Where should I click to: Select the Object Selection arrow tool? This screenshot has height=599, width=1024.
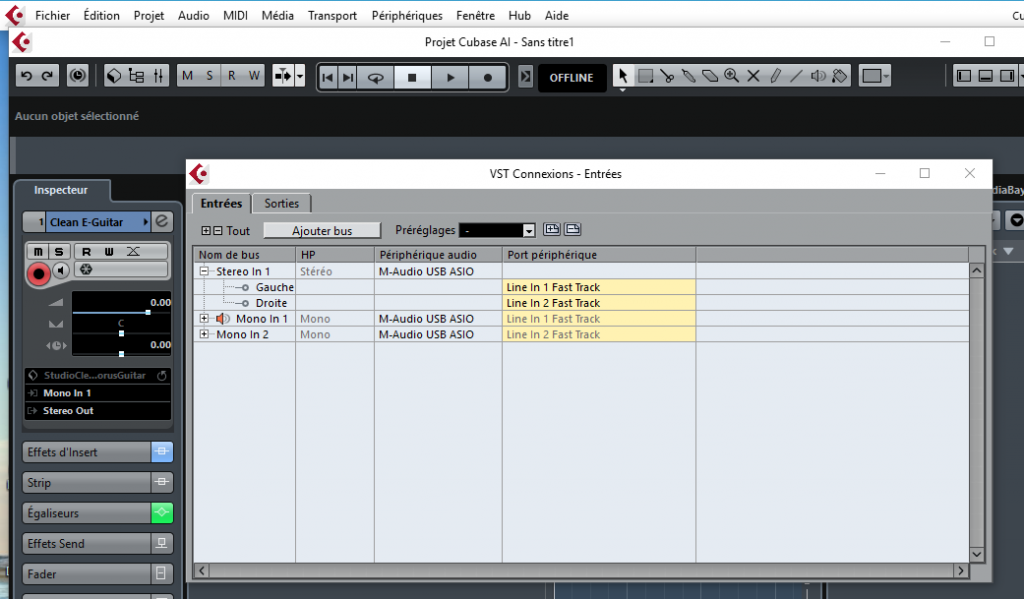[622, 76]
